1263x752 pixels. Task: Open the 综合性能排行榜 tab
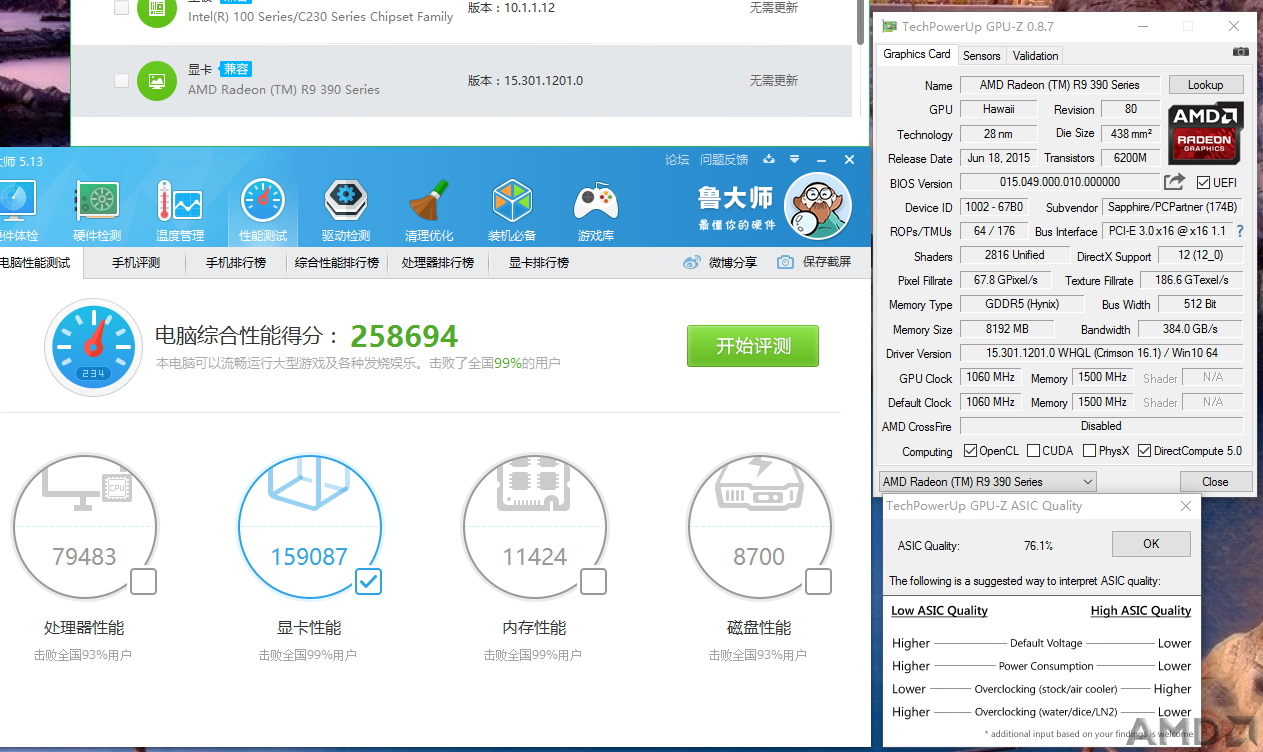pos(337,262)
